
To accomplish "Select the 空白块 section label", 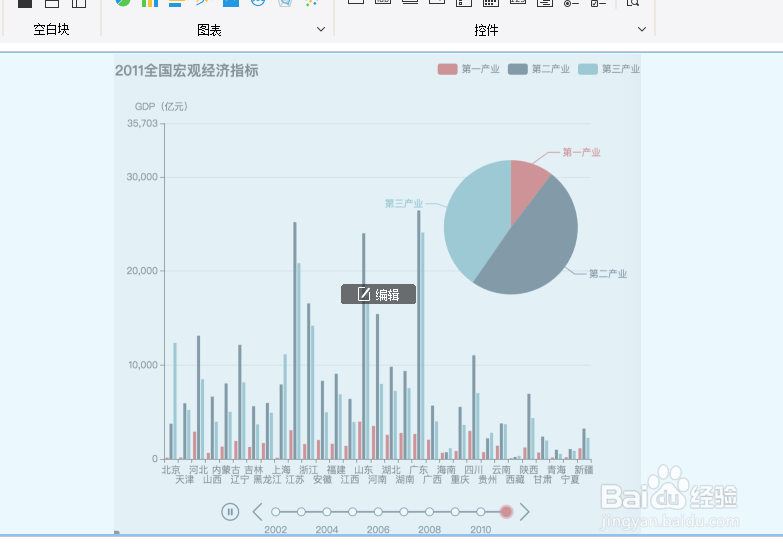I will 51,29.
